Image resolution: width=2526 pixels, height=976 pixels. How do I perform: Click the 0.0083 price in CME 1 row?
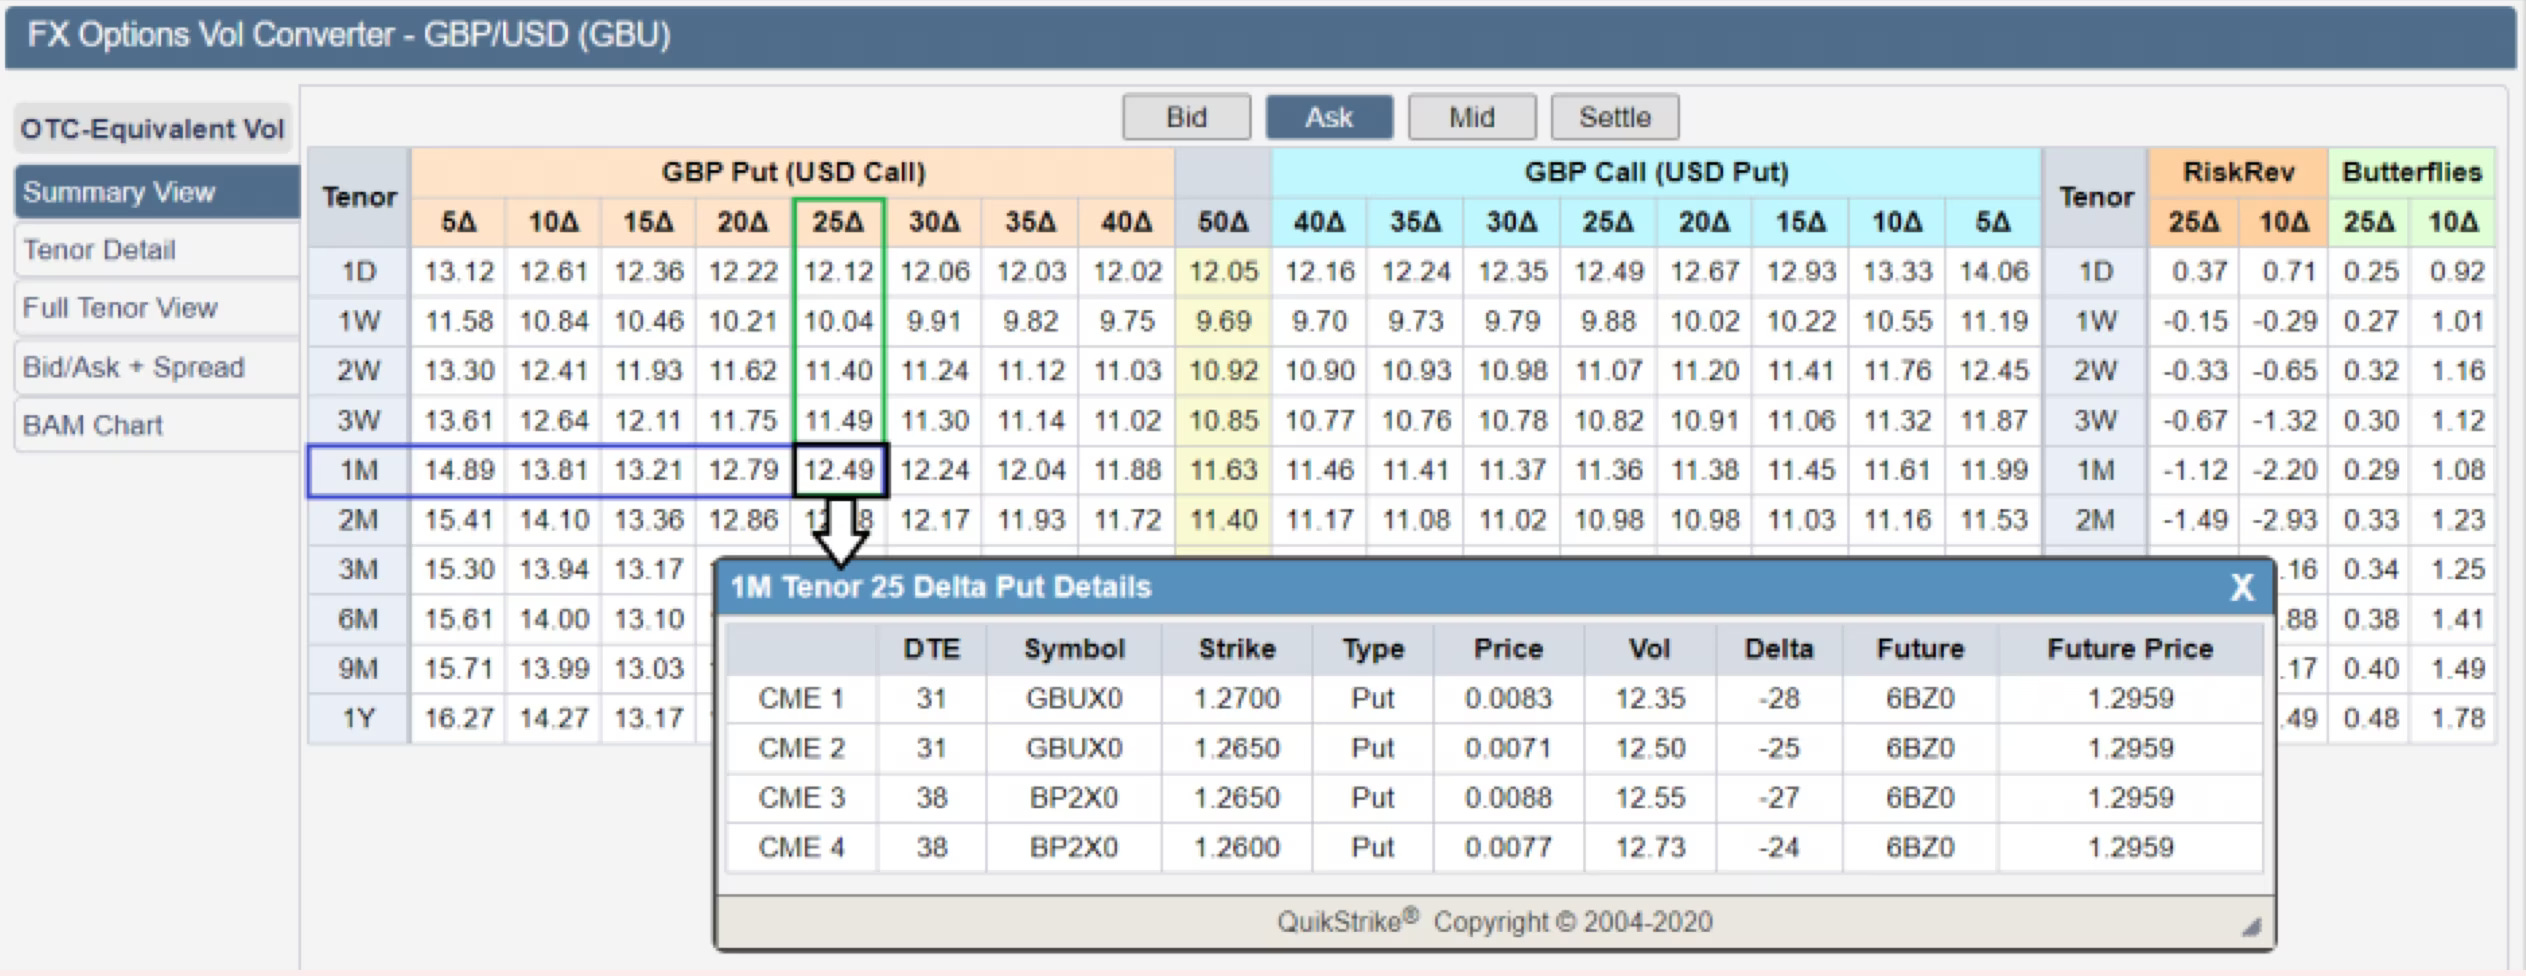(1508, 698)
